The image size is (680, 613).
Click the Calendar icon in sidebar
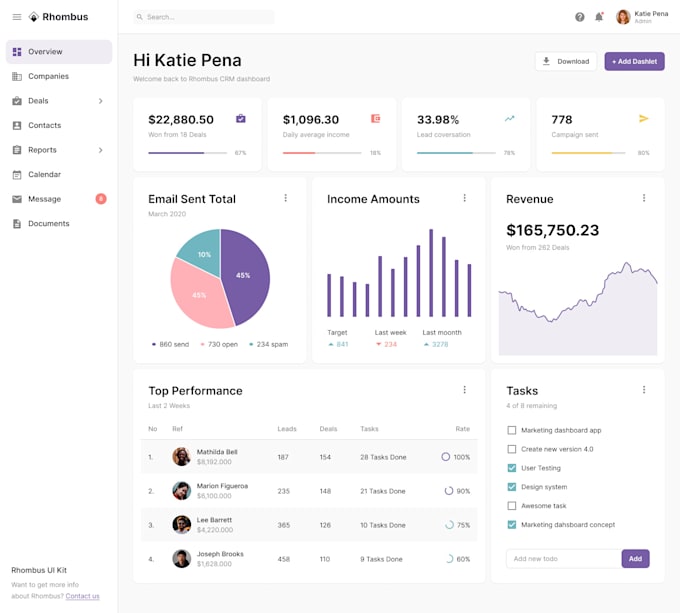pos(17,175)
